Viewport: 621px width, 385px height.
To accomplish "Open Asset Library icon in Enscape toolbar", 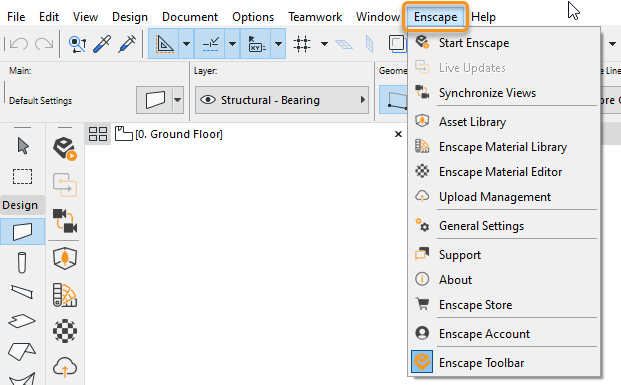I will point(65,259).
